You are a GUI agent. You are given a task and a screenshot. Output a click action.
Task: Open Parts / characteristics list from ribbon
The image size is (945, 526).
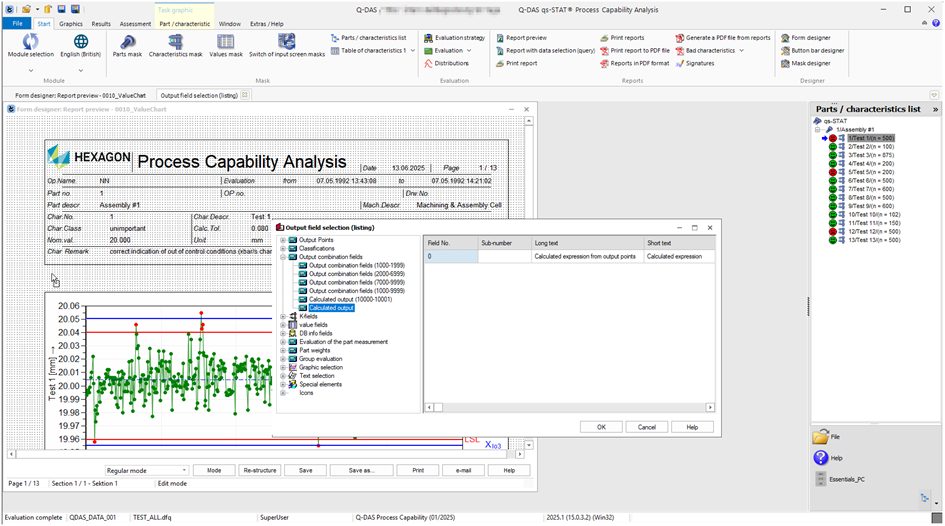tap(368, 37)
